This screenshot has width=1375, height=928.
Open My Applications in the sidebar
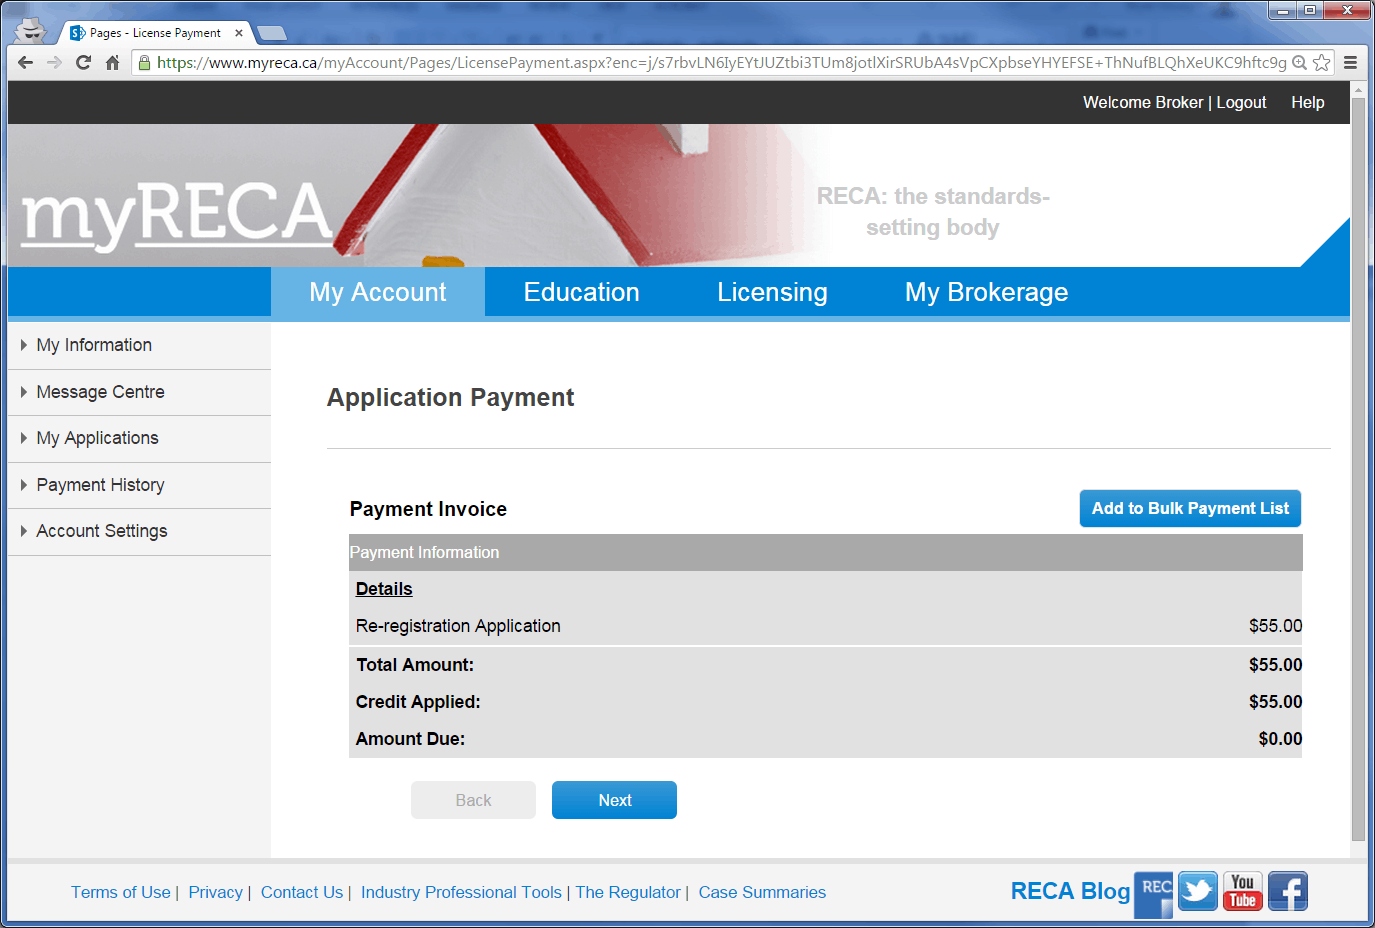coord(97,438)
